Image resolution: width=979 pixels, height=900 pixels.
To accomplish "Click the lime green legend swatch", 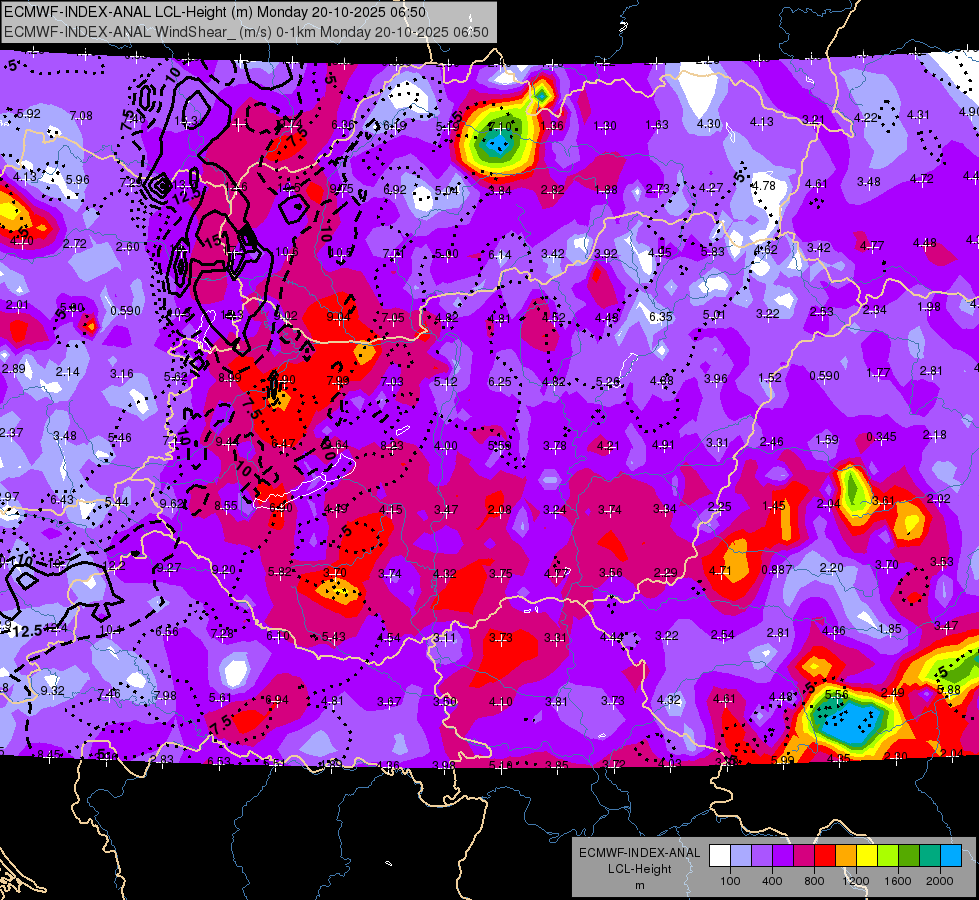I will (888, 855).
